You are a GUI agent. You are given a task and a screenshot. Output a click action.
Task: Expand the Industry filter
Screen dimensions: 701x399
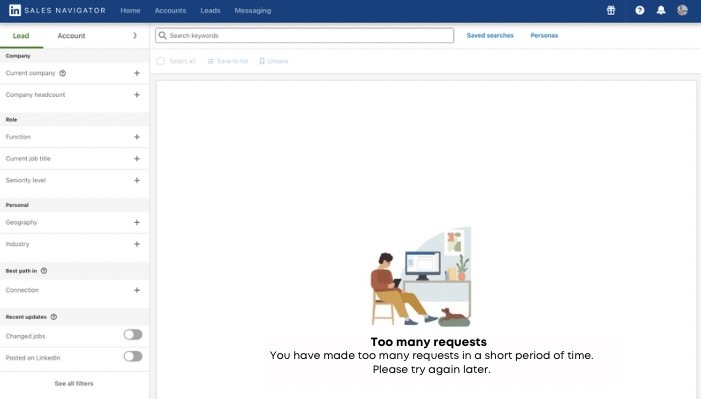tap(137, 244)
